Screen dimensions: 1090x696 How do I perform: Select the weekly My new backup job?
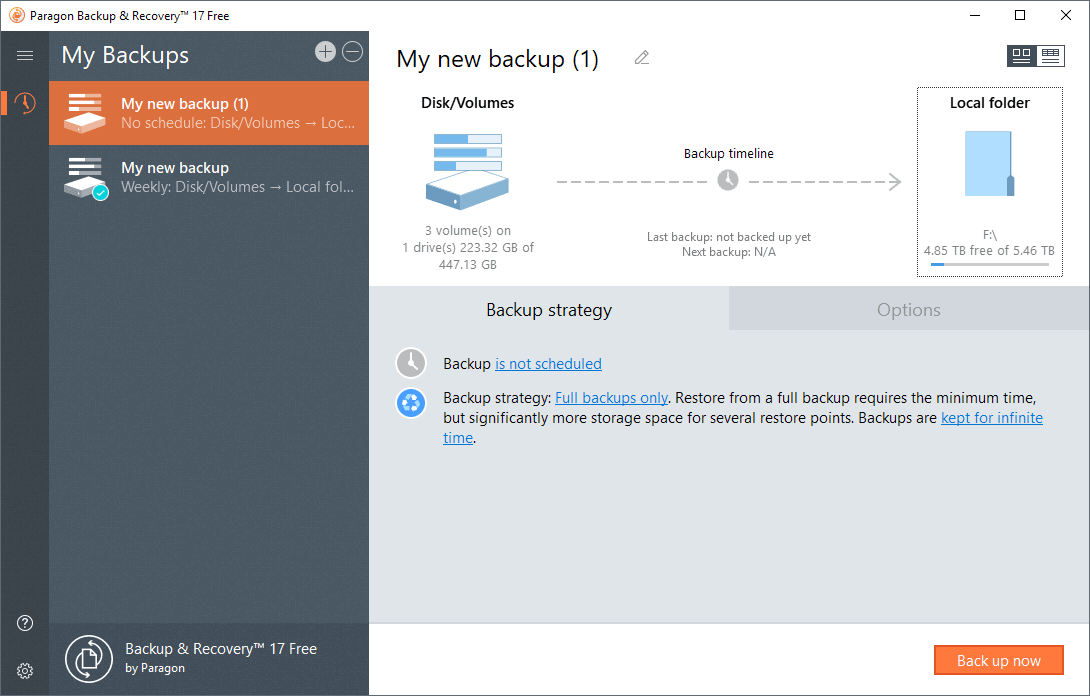209,177
